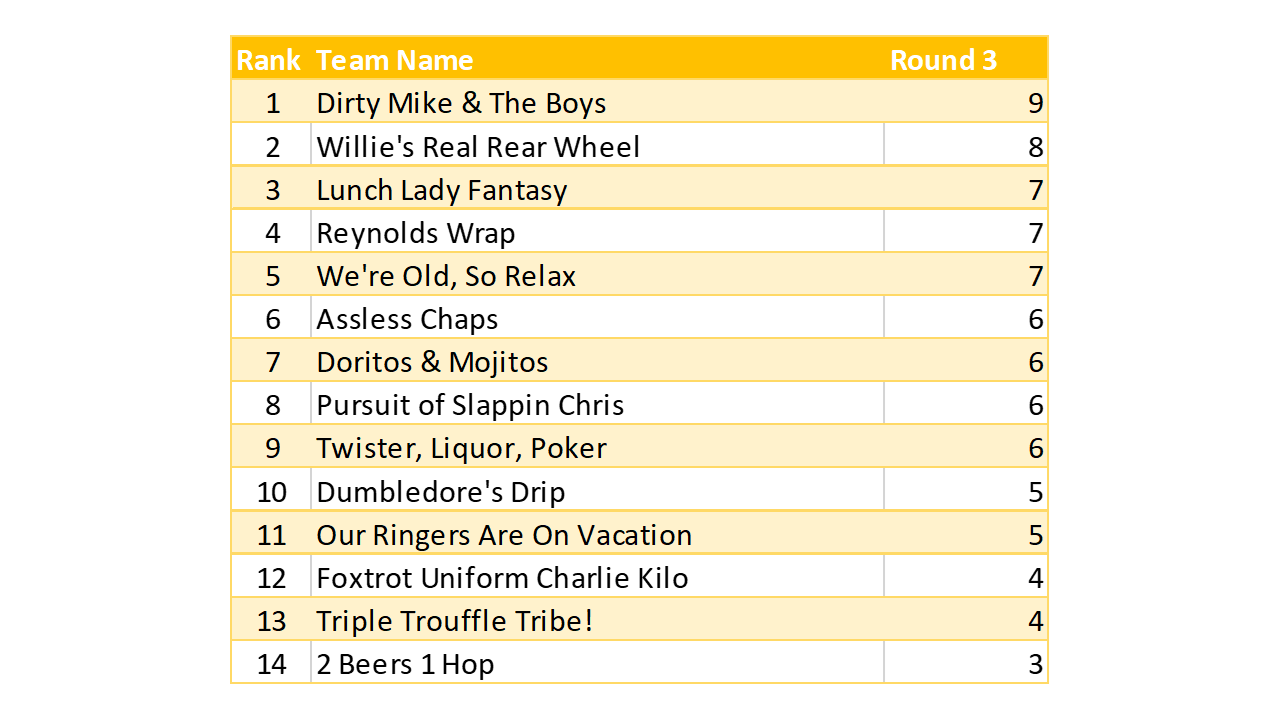The image size is (1280, 720).
Task: Select the We're Old, So Relax cell
Action: point(446,276)
